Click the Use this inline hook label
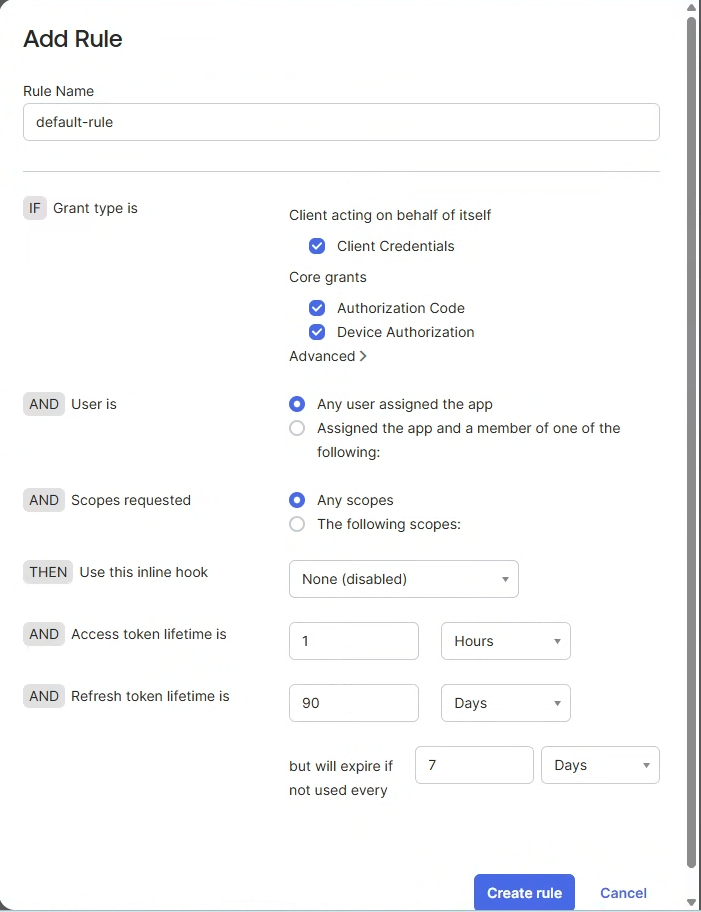The width and height of the screenshot is (701, 912). point(144,572)
